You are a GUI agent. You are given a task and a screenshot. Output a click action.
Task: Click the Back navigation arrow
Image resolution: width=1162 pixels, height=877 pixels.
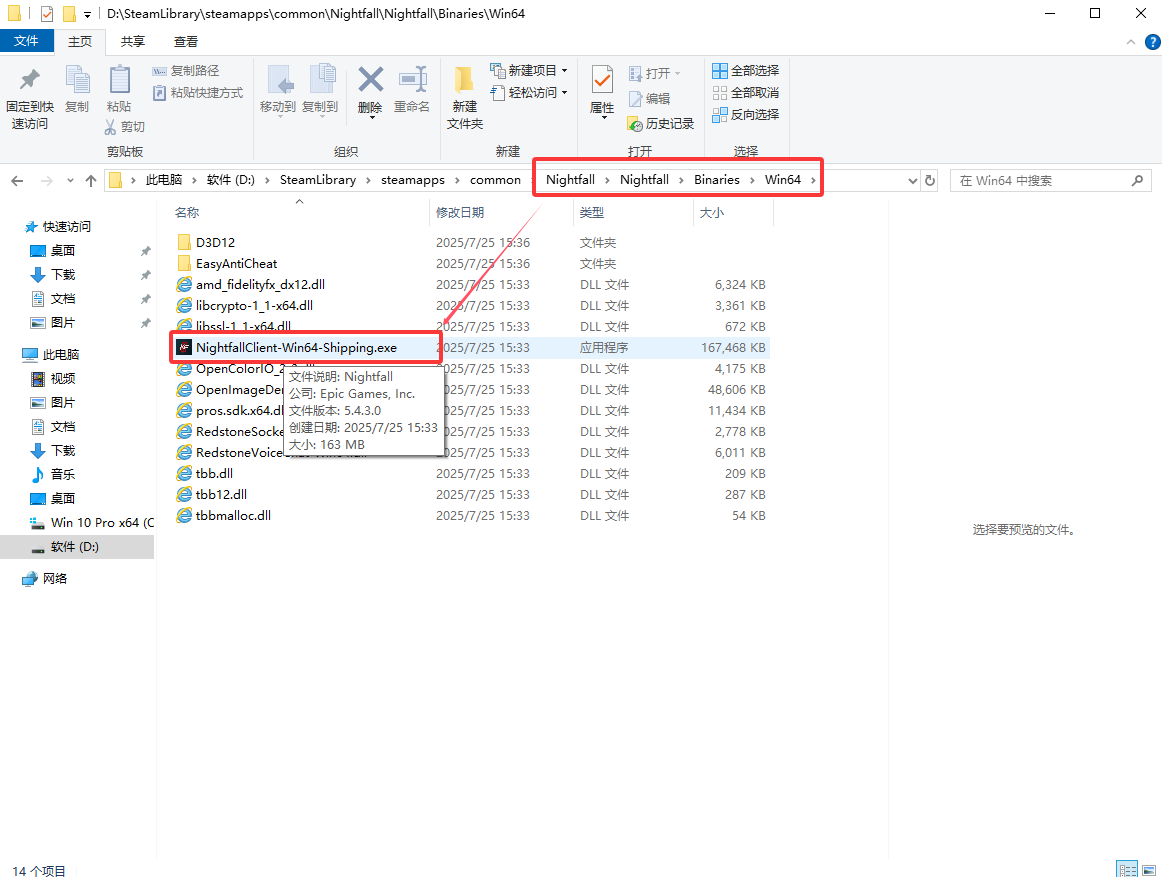(x=18, y=181)
